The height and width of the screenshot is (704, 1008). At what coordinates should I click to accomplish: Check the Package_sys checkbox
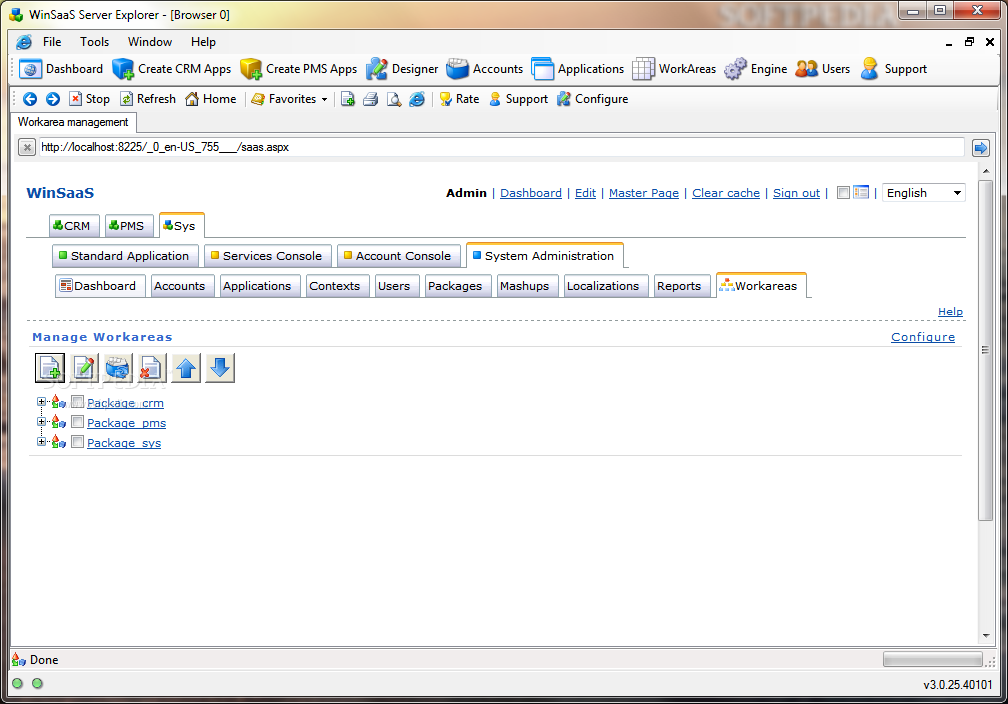point(77,442)
